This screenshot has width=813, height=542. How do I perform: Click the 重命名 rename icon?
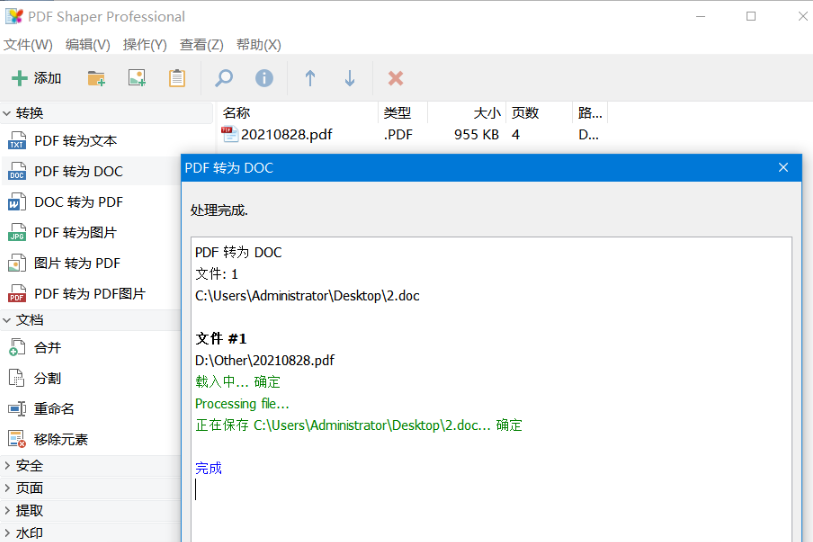point(17,409)
